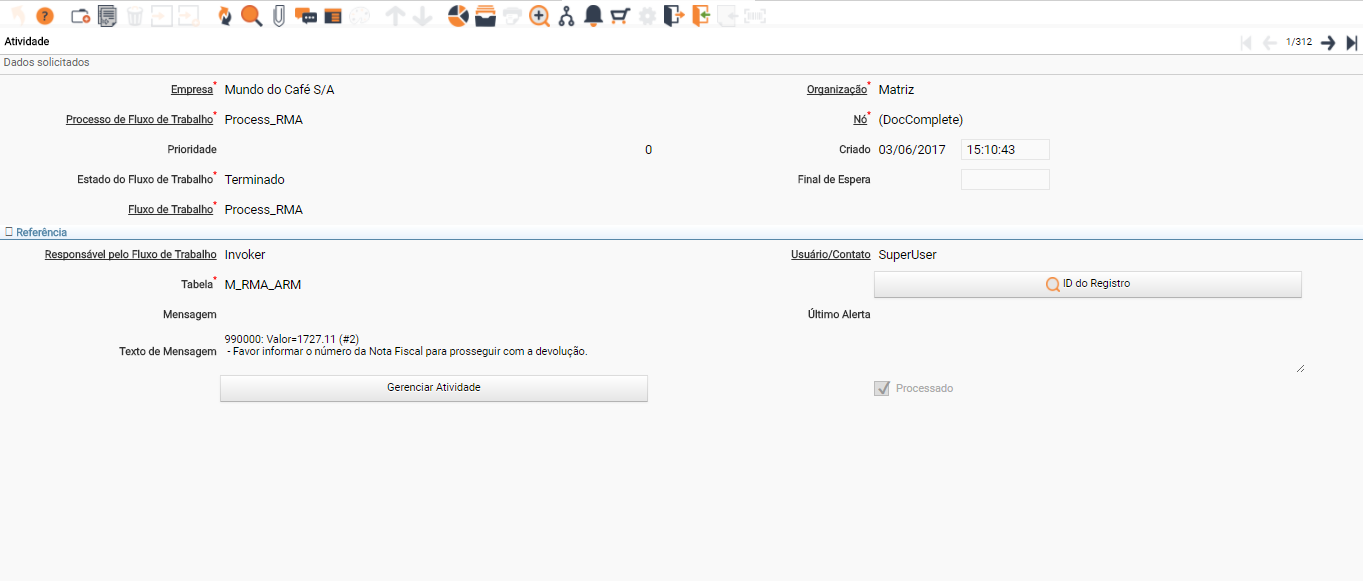Click the SuperUser value
1363x581 pixels.
(908, 255)
